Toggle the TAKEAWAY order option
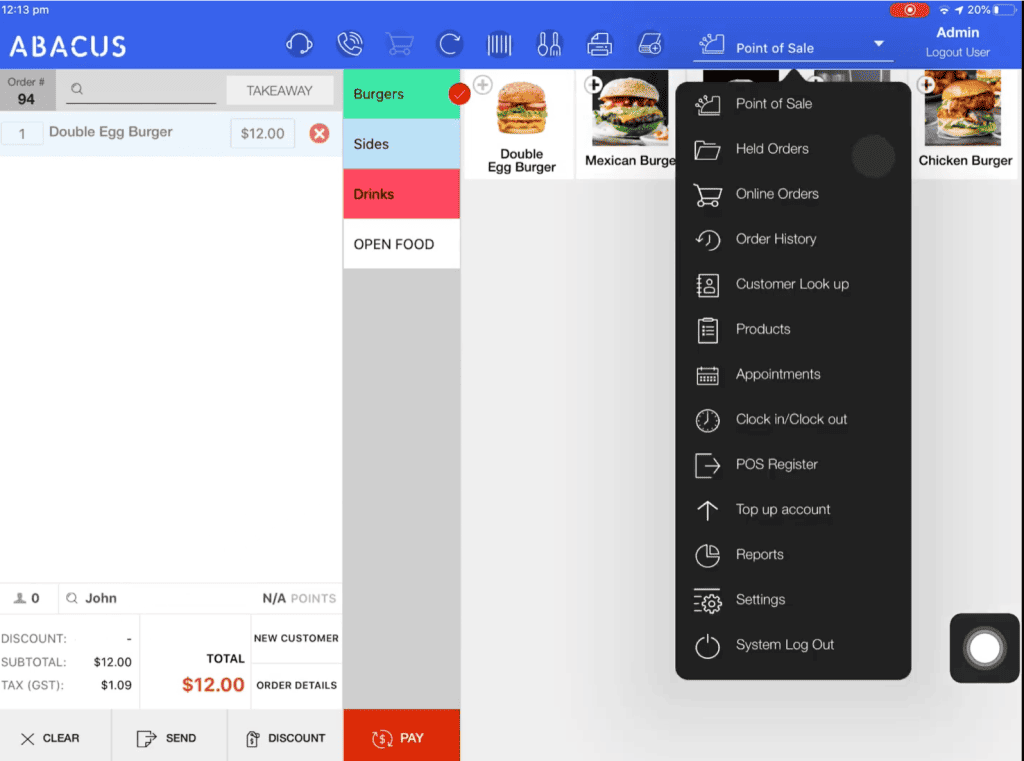This screenshot has height=761, width=1024. (280, 90)
